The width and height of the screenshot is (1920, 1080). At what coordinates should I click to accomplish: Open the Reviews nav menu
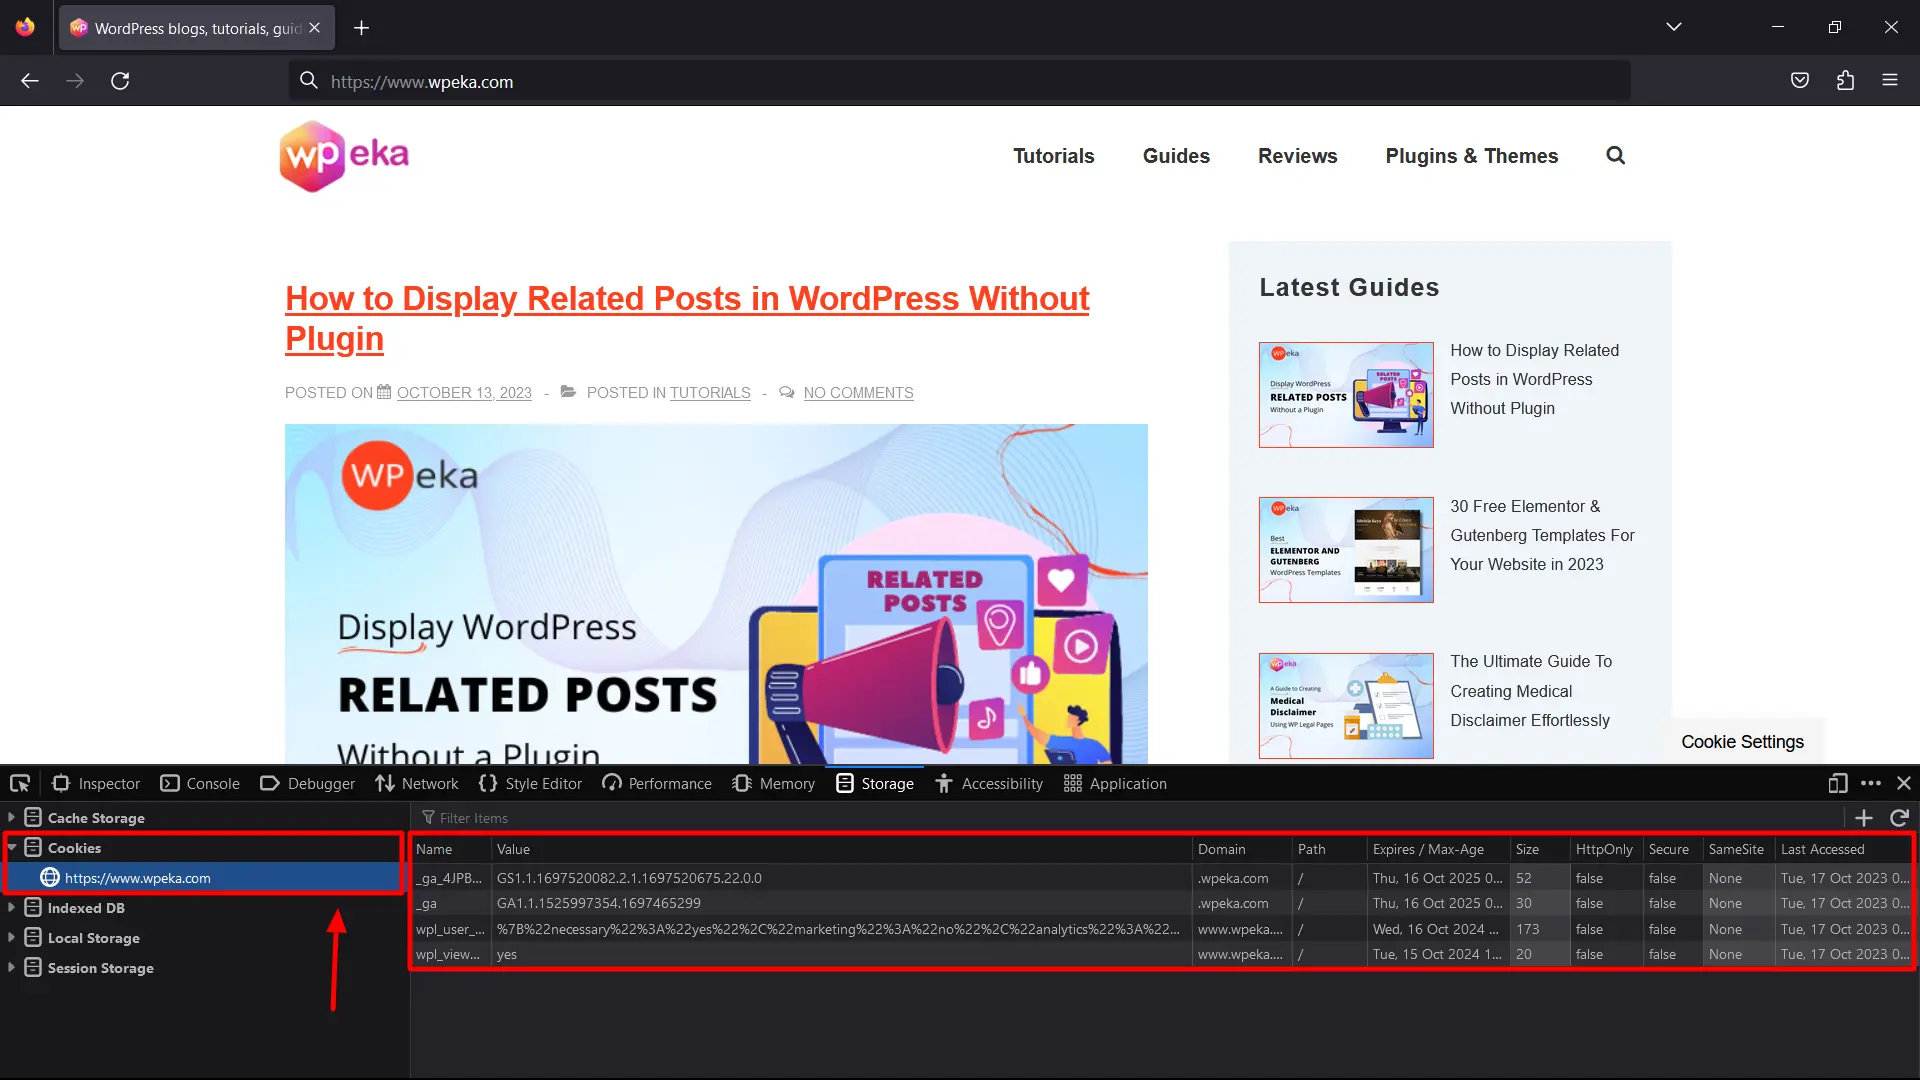(x=1298, y=156)
